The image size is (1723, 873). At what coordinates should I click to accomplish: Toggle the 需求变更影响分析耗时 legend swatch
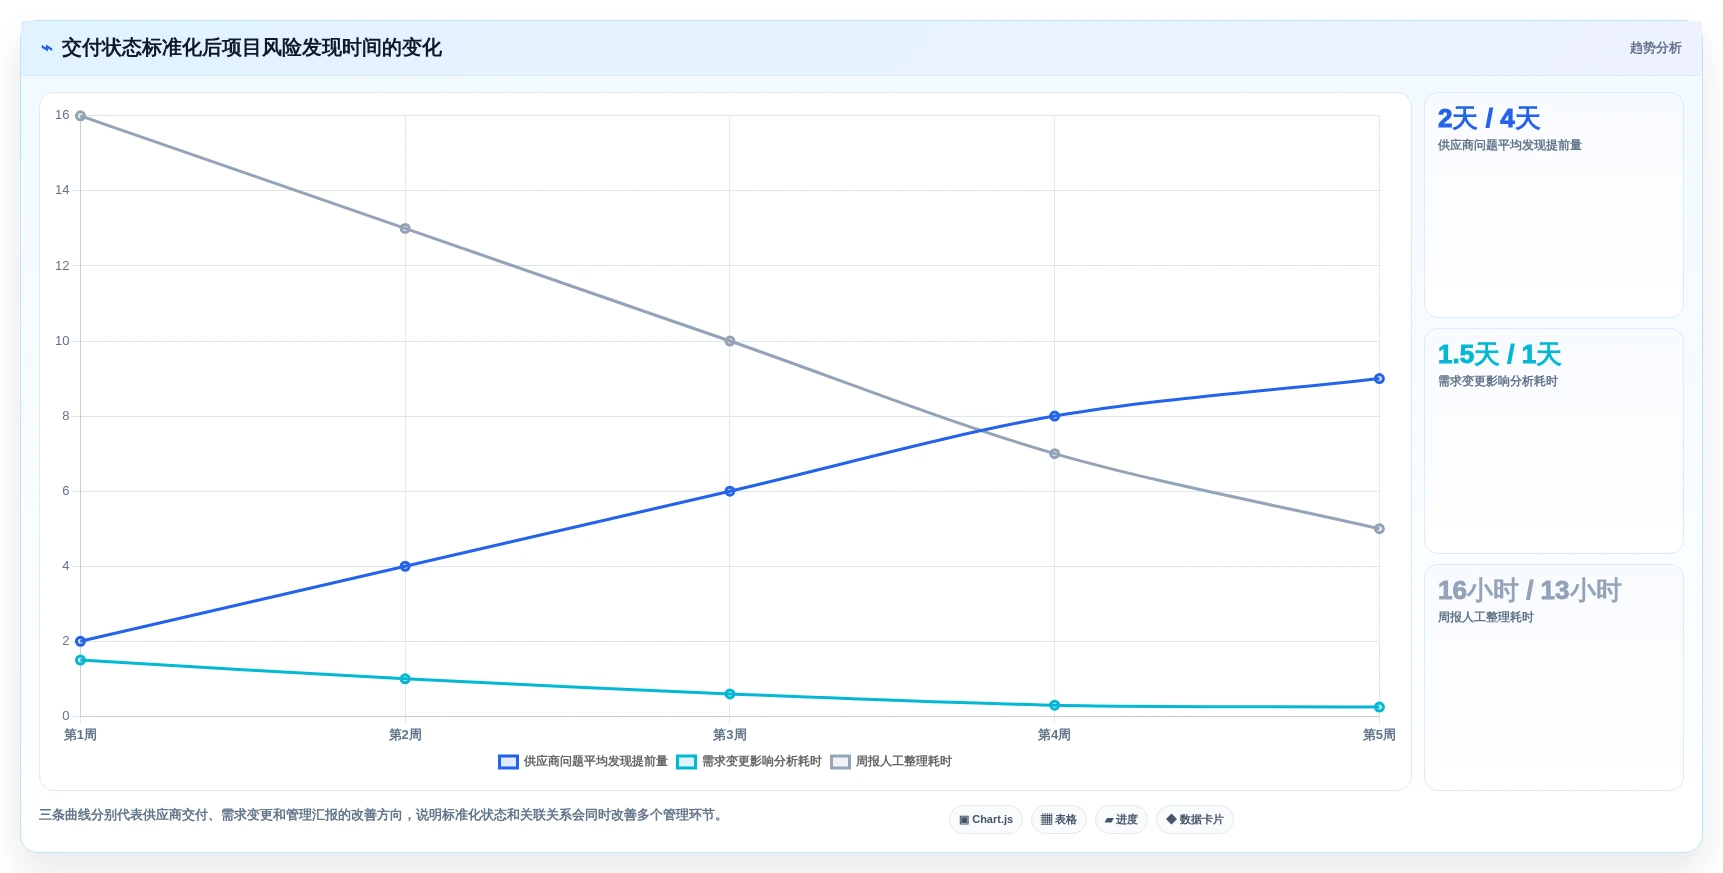click(686, 762)
